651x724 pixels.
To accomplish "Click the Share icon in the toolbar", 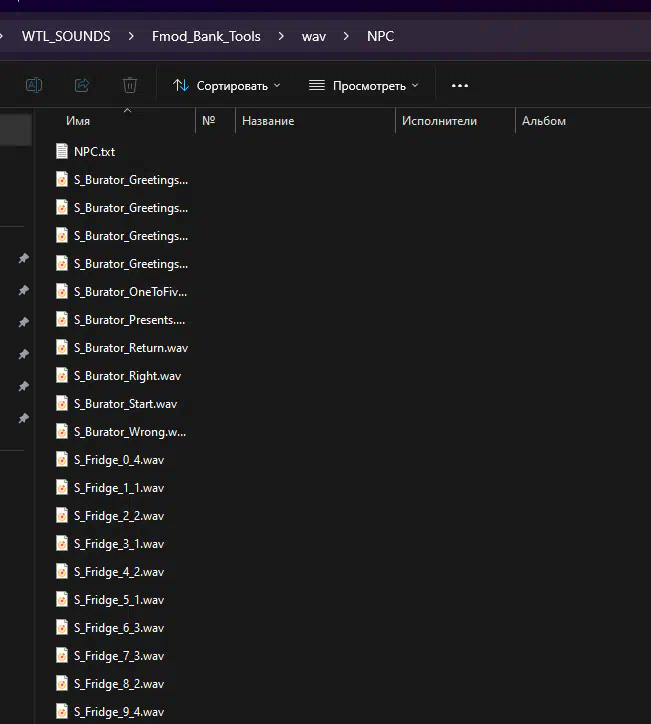I will pyautogui.click(x=82, y=86).
